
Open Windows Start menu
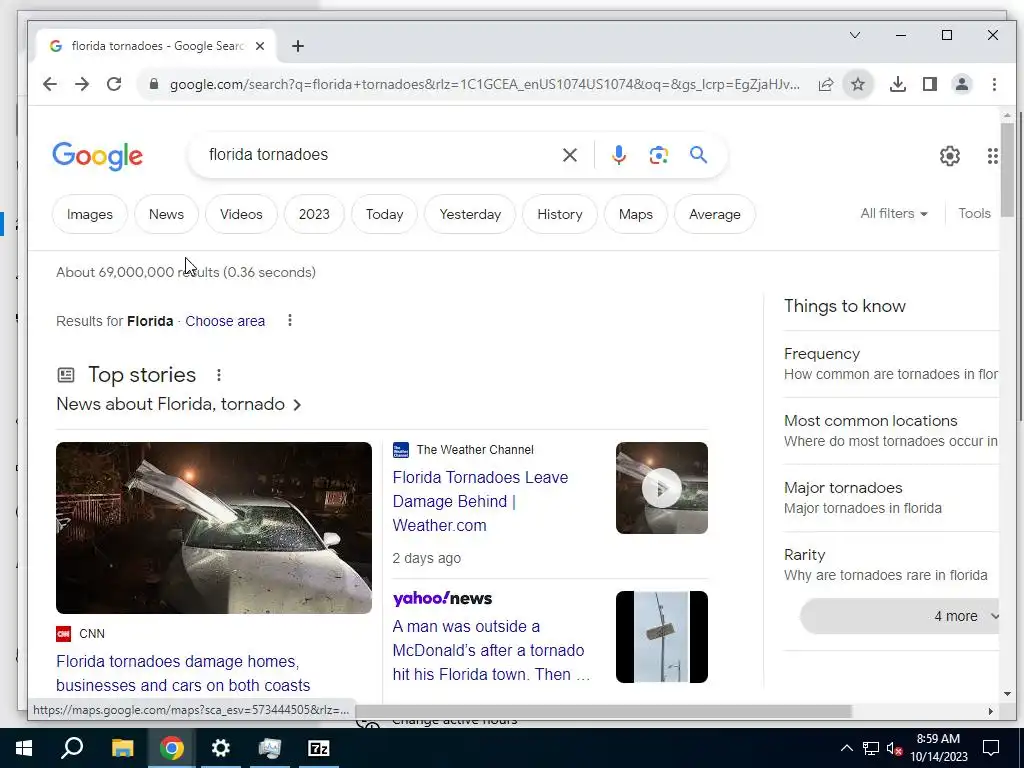click(24, 748)
